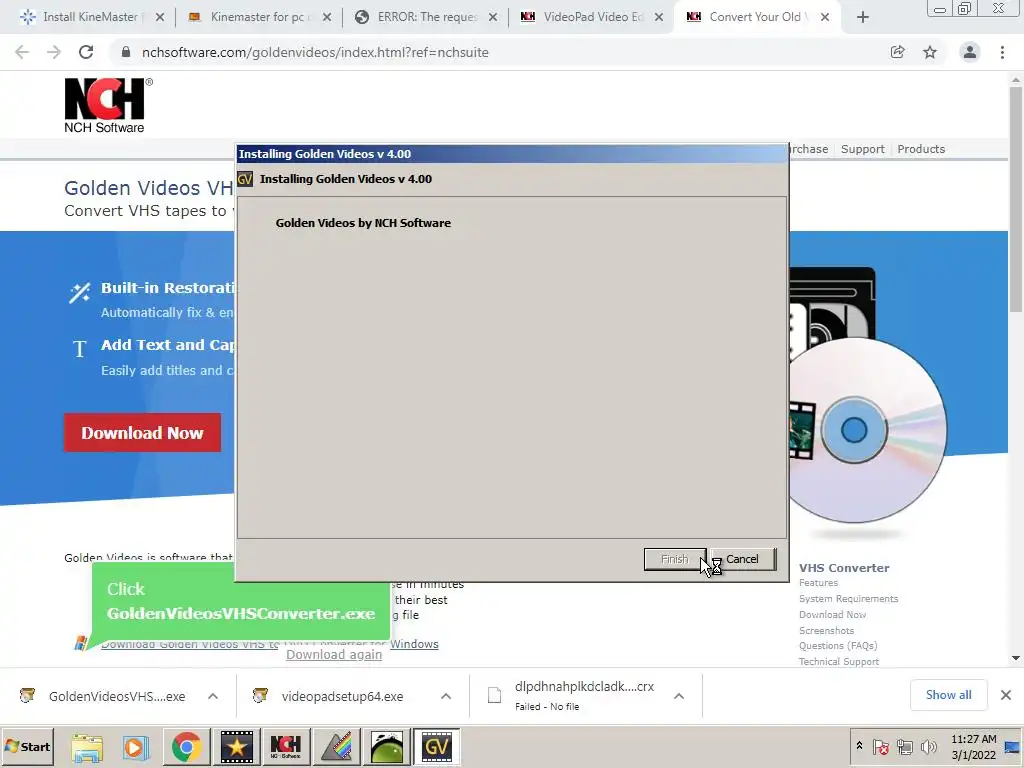The width and height of the screenshot is (1024, 768).
Task: Open media player taskbar icon
Action: point(136,746)
